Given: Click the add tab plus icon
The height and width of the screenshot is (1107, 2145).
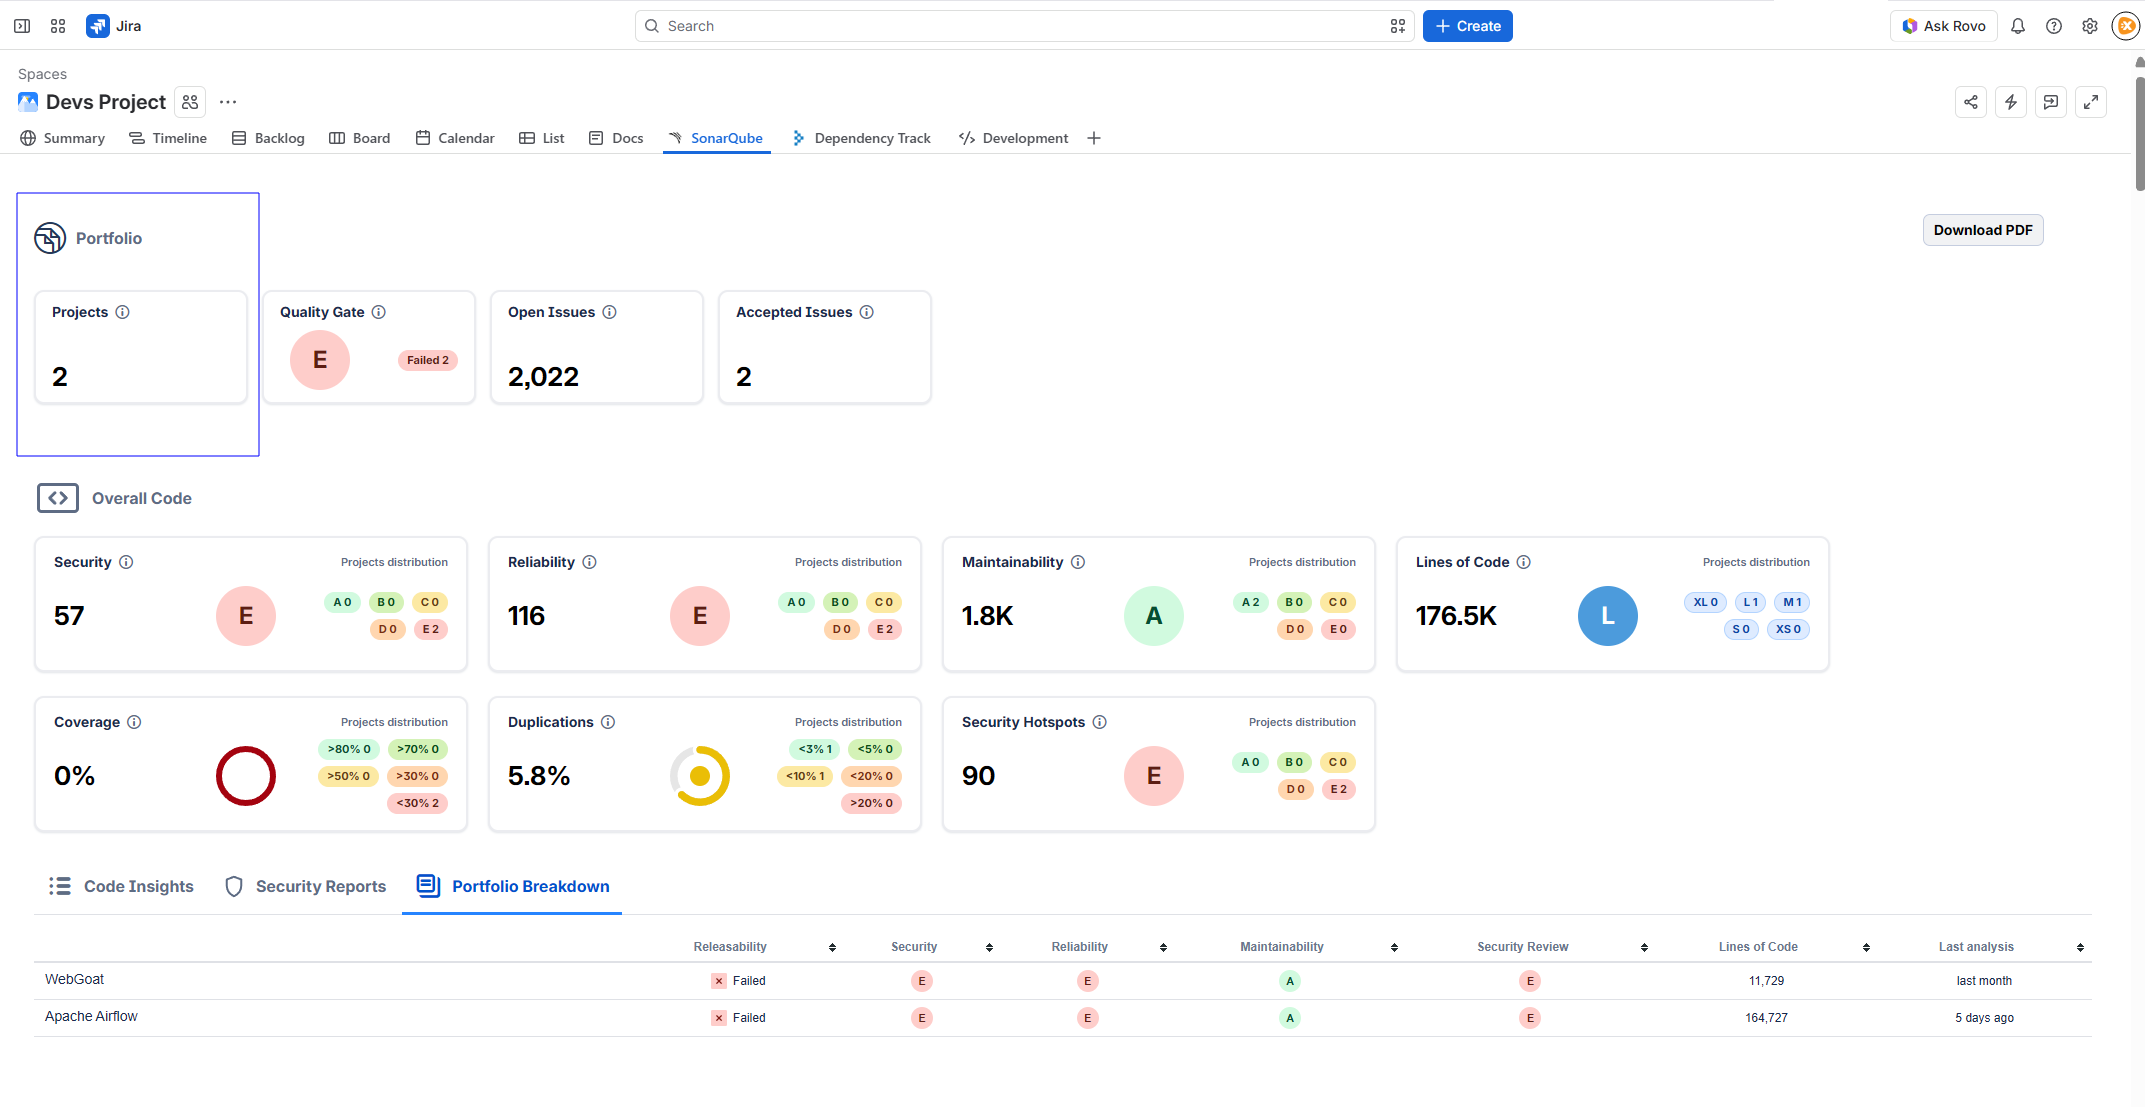Looking at the screenshot, I should coord(1094,138).
